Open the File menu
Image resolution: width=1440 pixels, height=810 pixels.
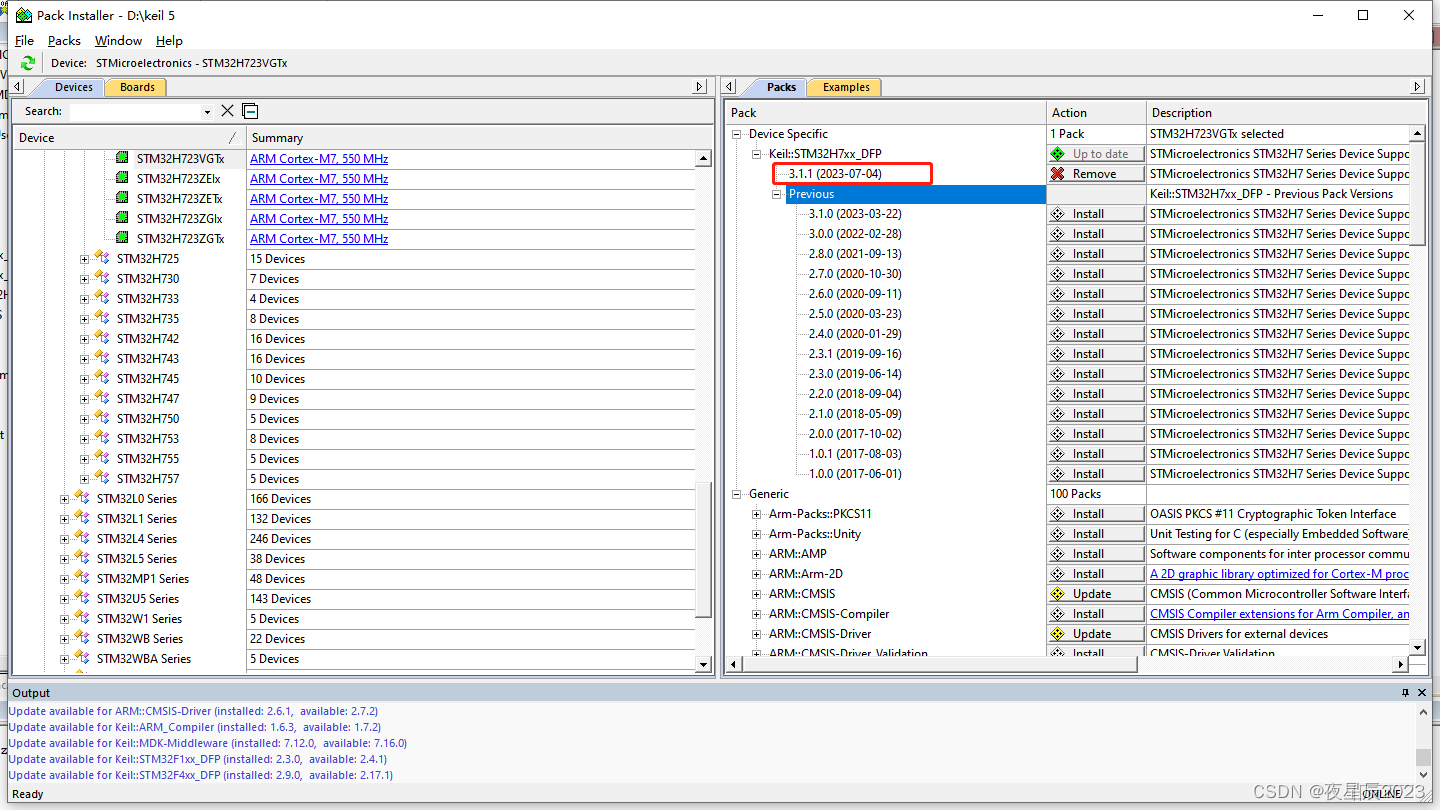tap(25, 41)
